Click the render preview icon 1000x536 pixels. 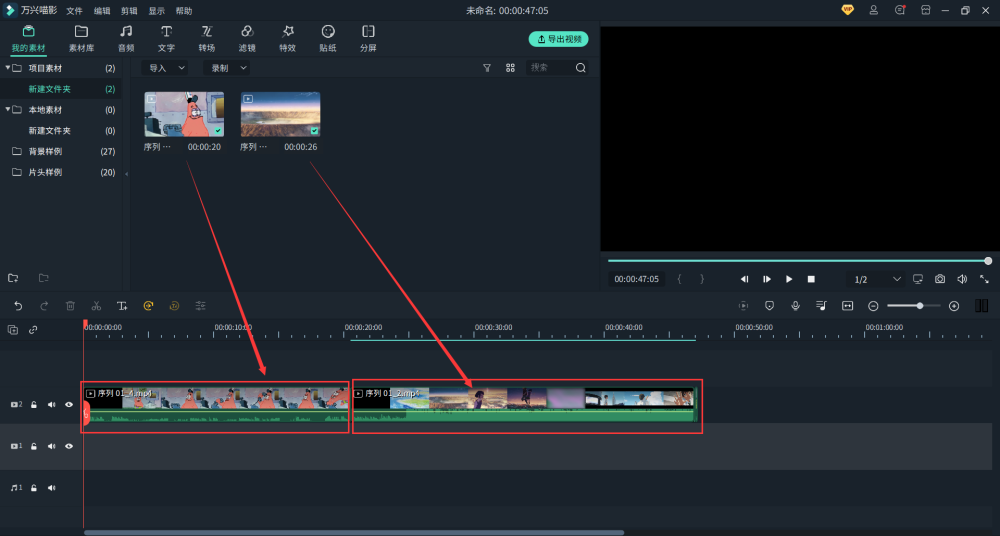pos(744,306)
